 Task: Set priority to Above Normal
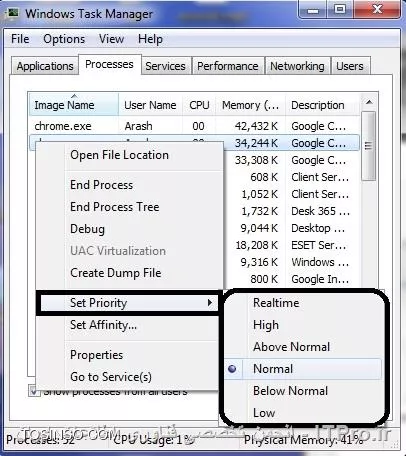[x=304, y=347]
